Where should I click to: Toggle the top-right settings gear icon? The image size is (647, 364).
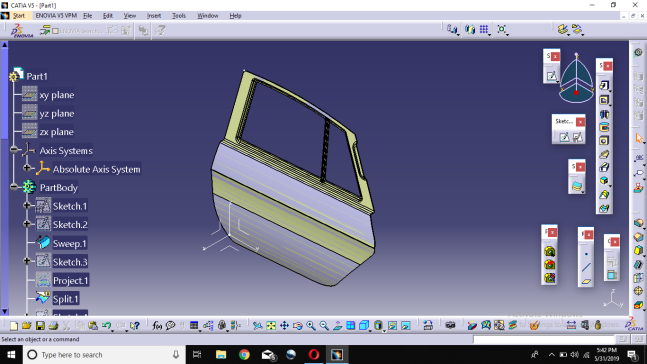[638, 52]
